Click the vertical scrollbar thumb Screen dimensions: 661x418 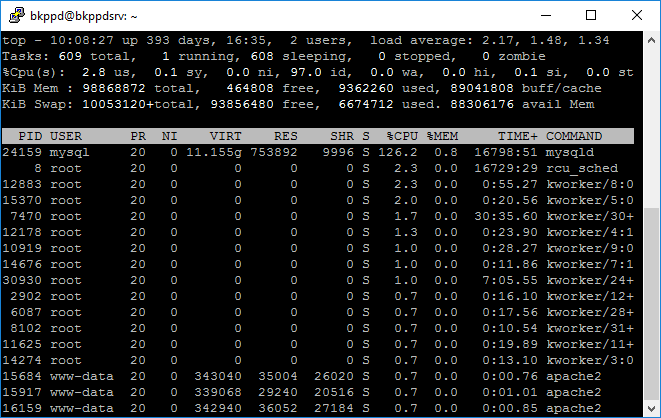(652, 300)
